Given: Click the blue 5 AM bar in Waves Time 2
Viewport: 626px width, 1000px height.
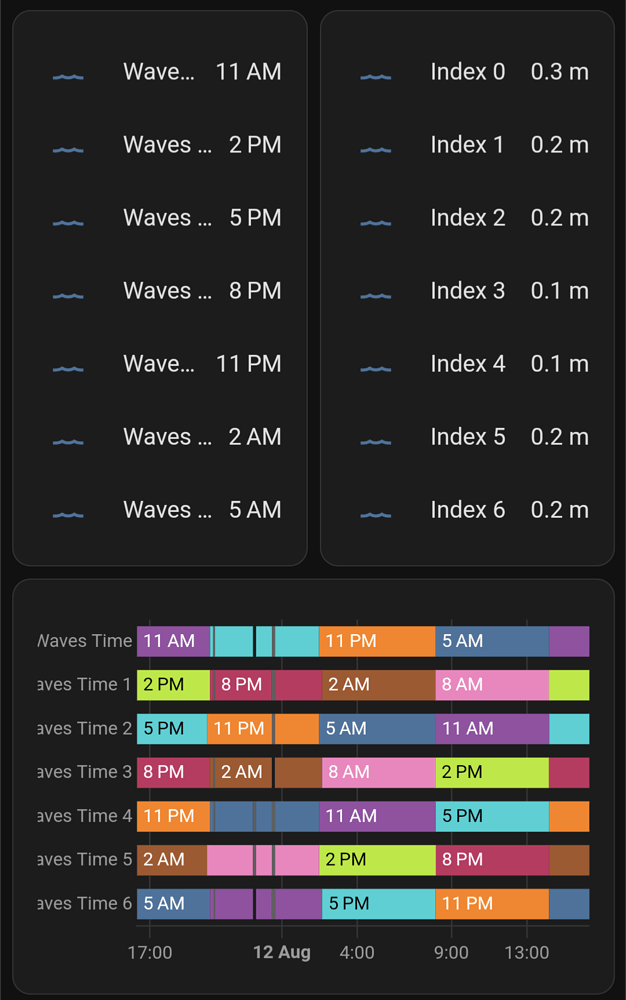Looking at the screenshot, I should pos(377,729).
